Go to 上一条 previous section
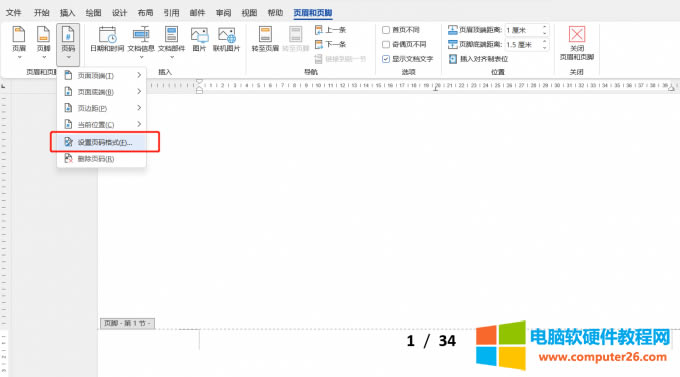The image size is (680, 377). (x=330, y=30)
